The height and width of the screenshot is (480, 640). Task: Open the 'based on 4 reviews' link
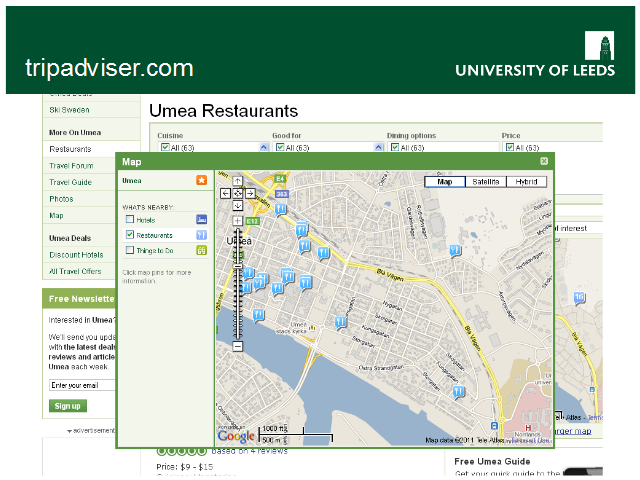point(249,451)
